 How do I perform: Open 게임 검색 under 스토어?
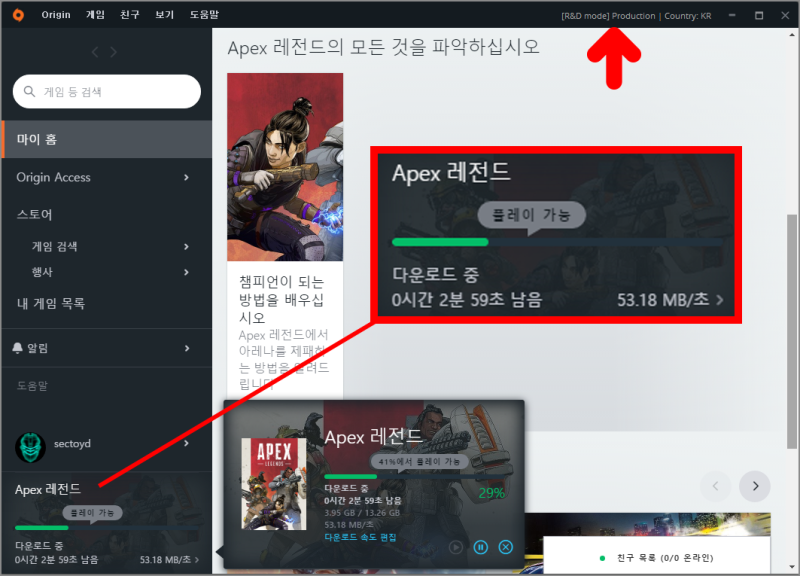[55, 247]
